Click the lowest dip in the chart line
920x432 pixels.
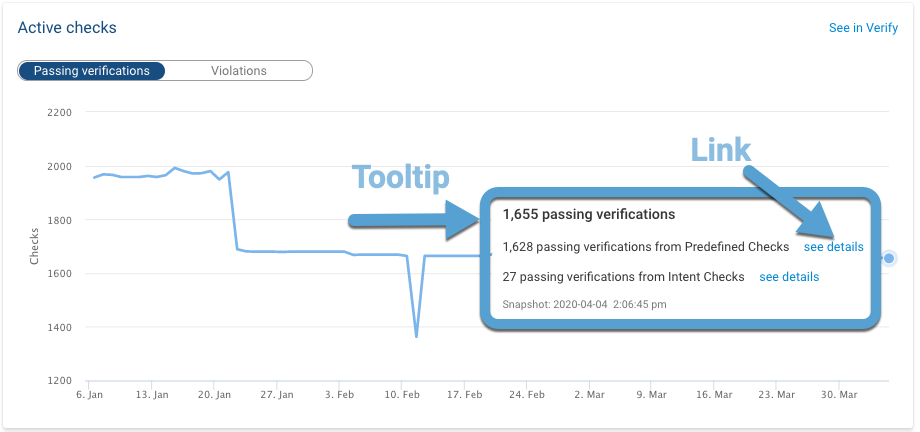(x=416, y=337)
